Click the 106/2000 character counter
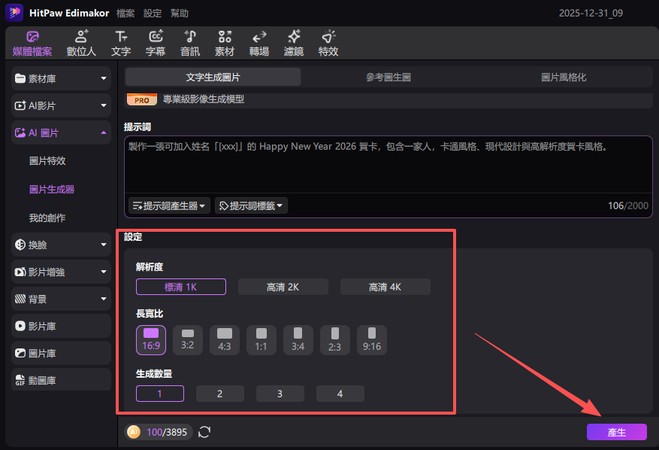The height and width of the screenshot is (450, 659). [x=628, y=206]
